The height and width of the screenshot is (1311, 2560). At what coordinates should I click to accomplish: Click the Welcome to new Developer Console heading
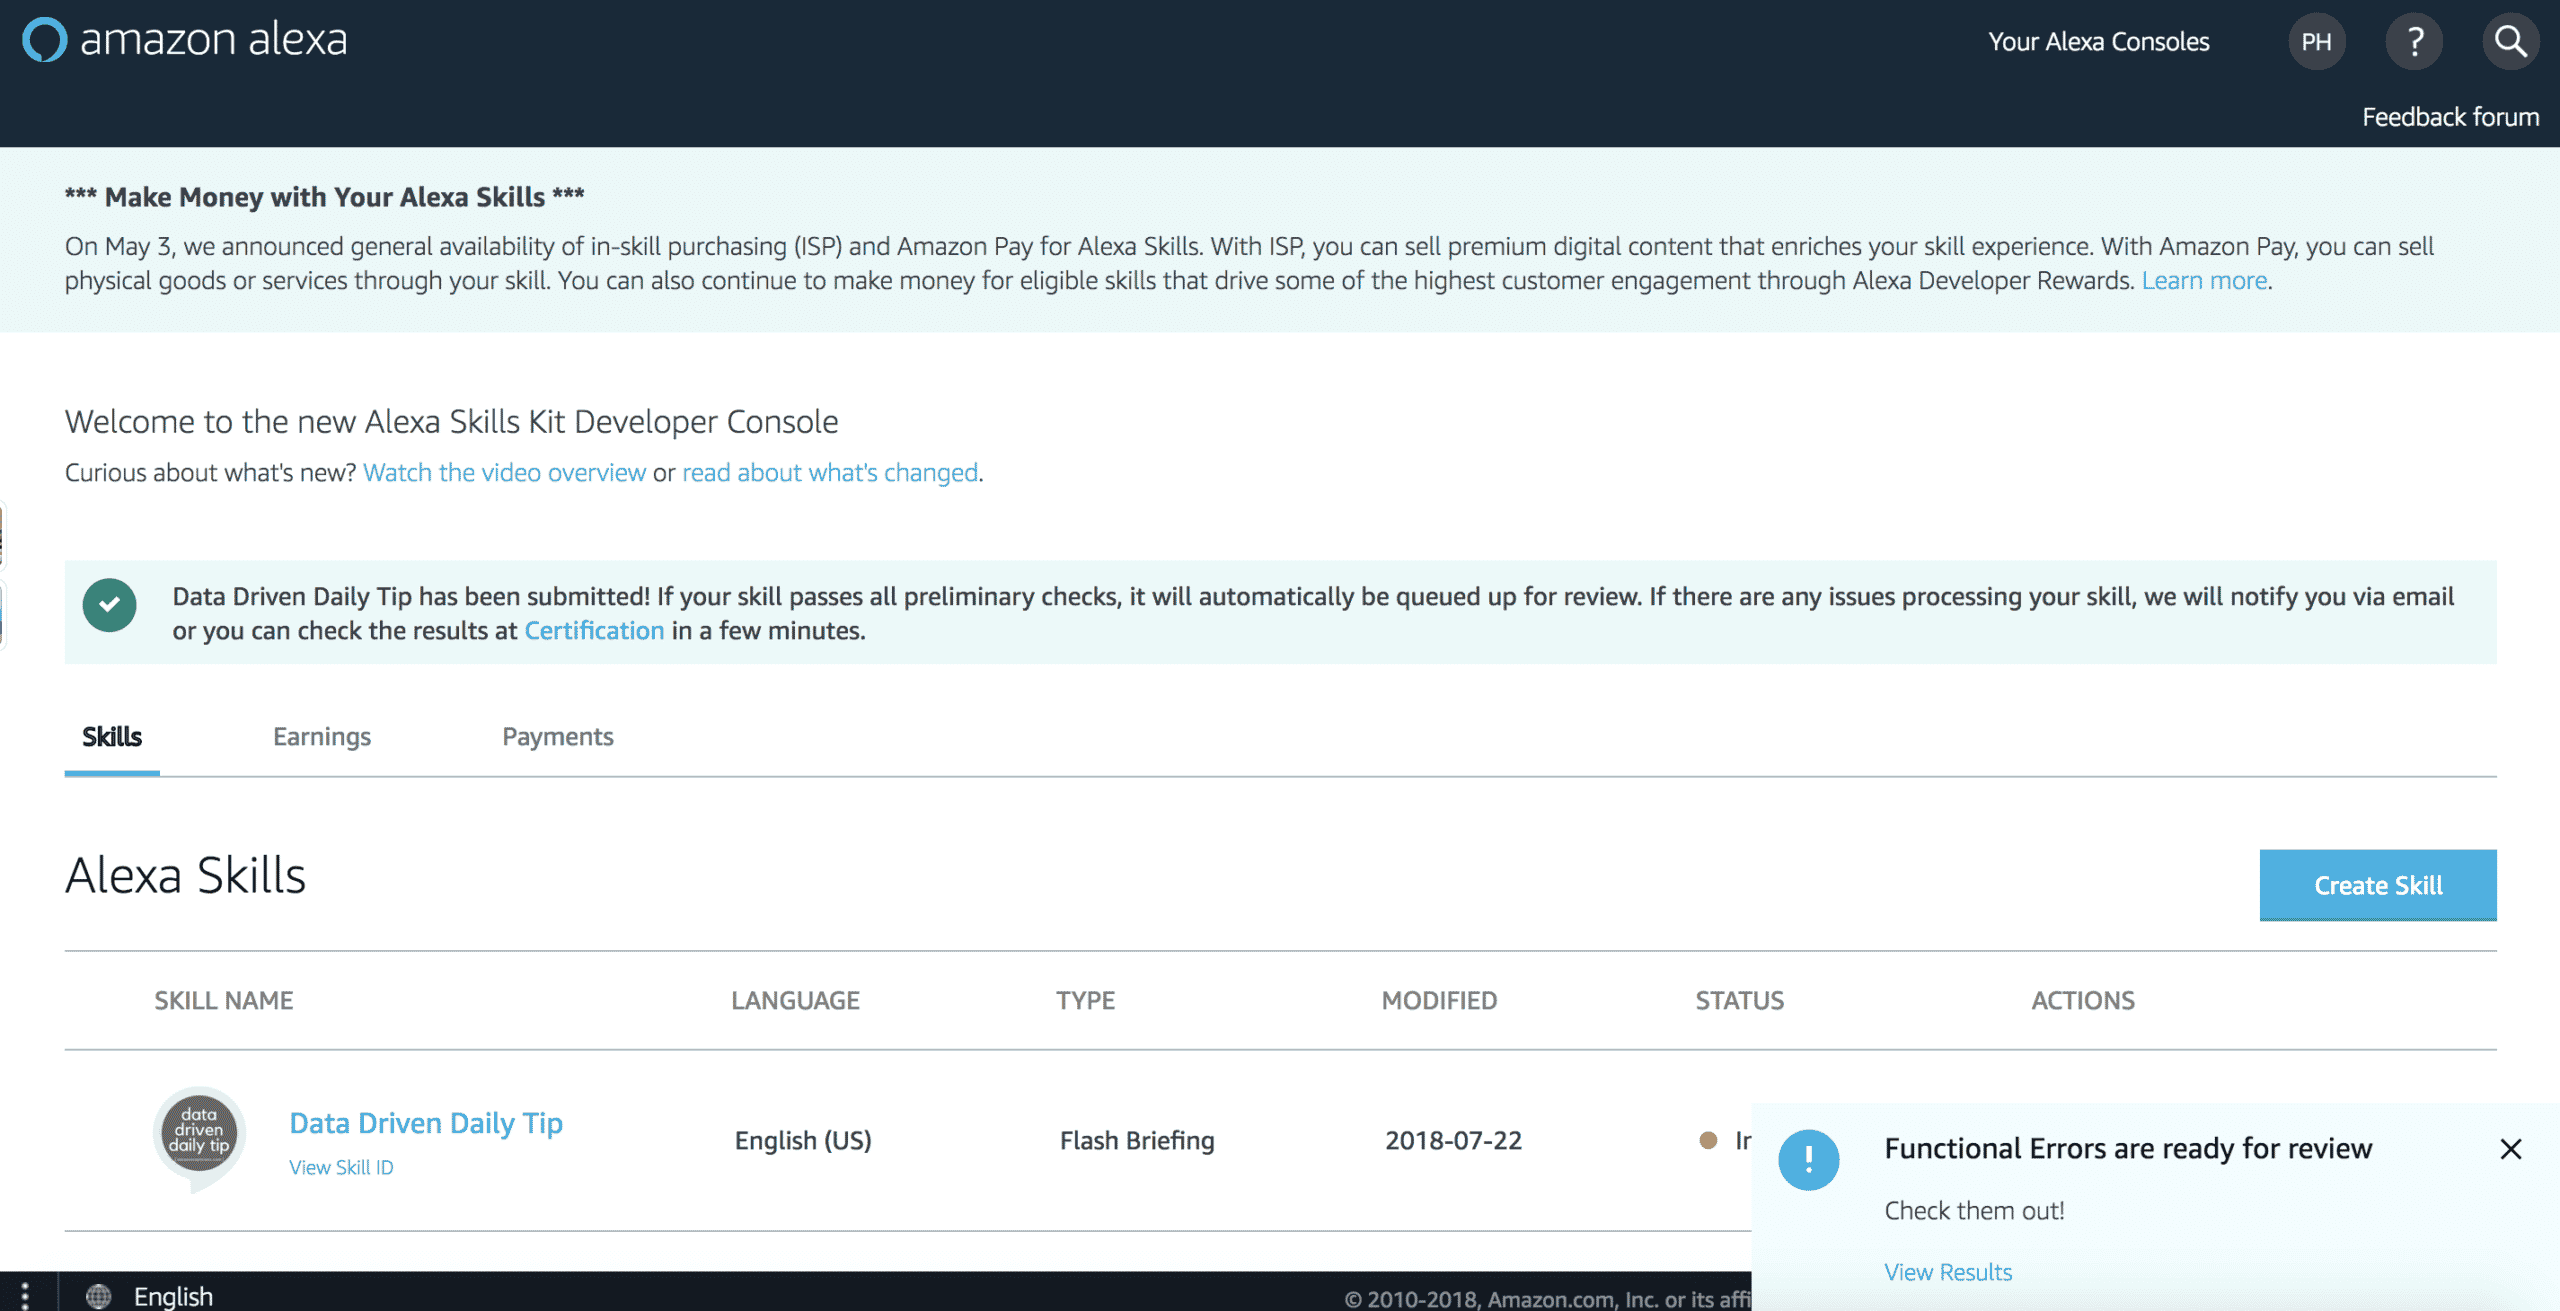(x=451, y=422)
